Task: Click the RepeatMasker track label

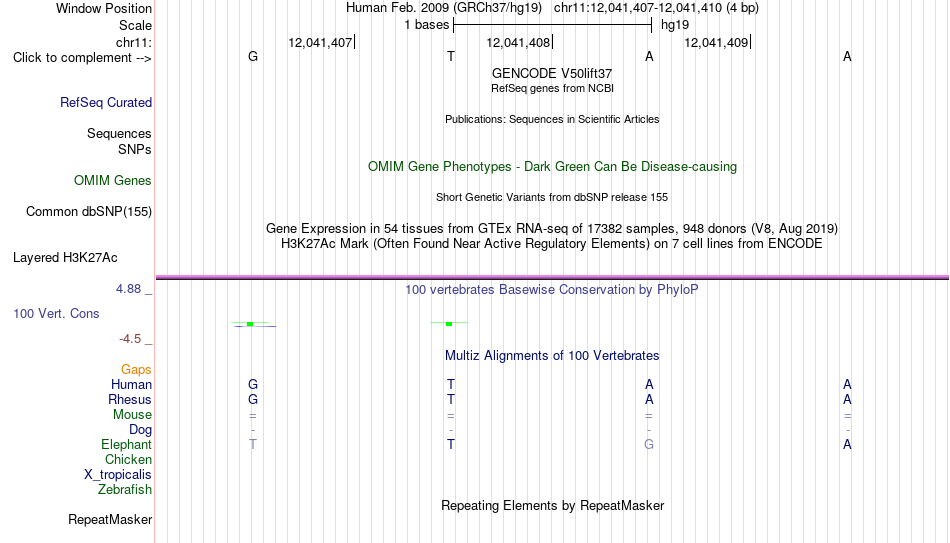Action: (x=110, y=519)
